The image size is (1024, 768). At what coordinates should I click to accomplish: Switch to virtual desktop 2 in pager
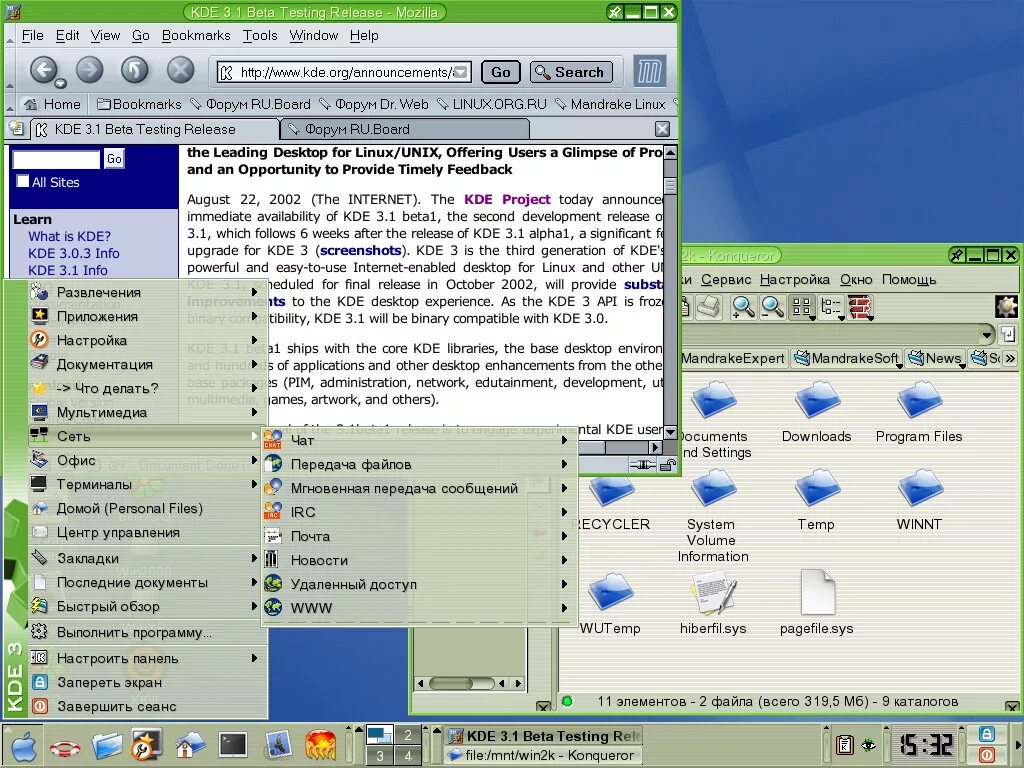tap(408, 735)
